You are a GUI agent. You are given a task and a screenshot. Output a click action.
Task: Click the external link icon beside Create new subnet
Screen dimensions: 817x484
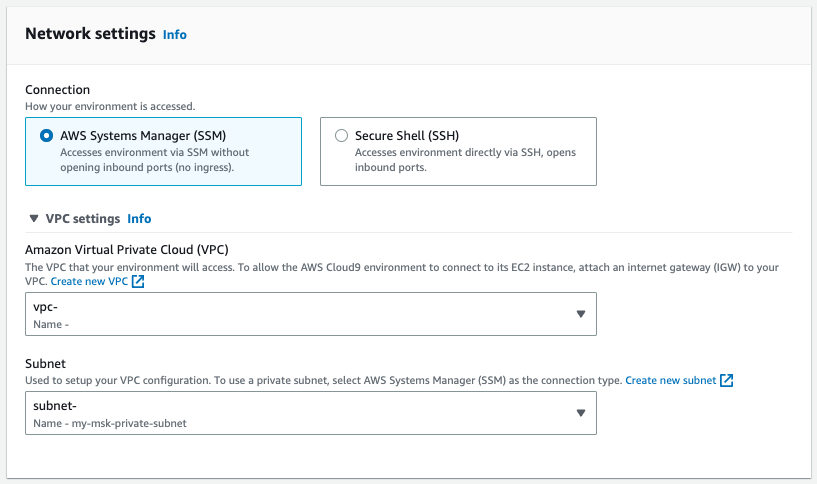tap(726, 380)
